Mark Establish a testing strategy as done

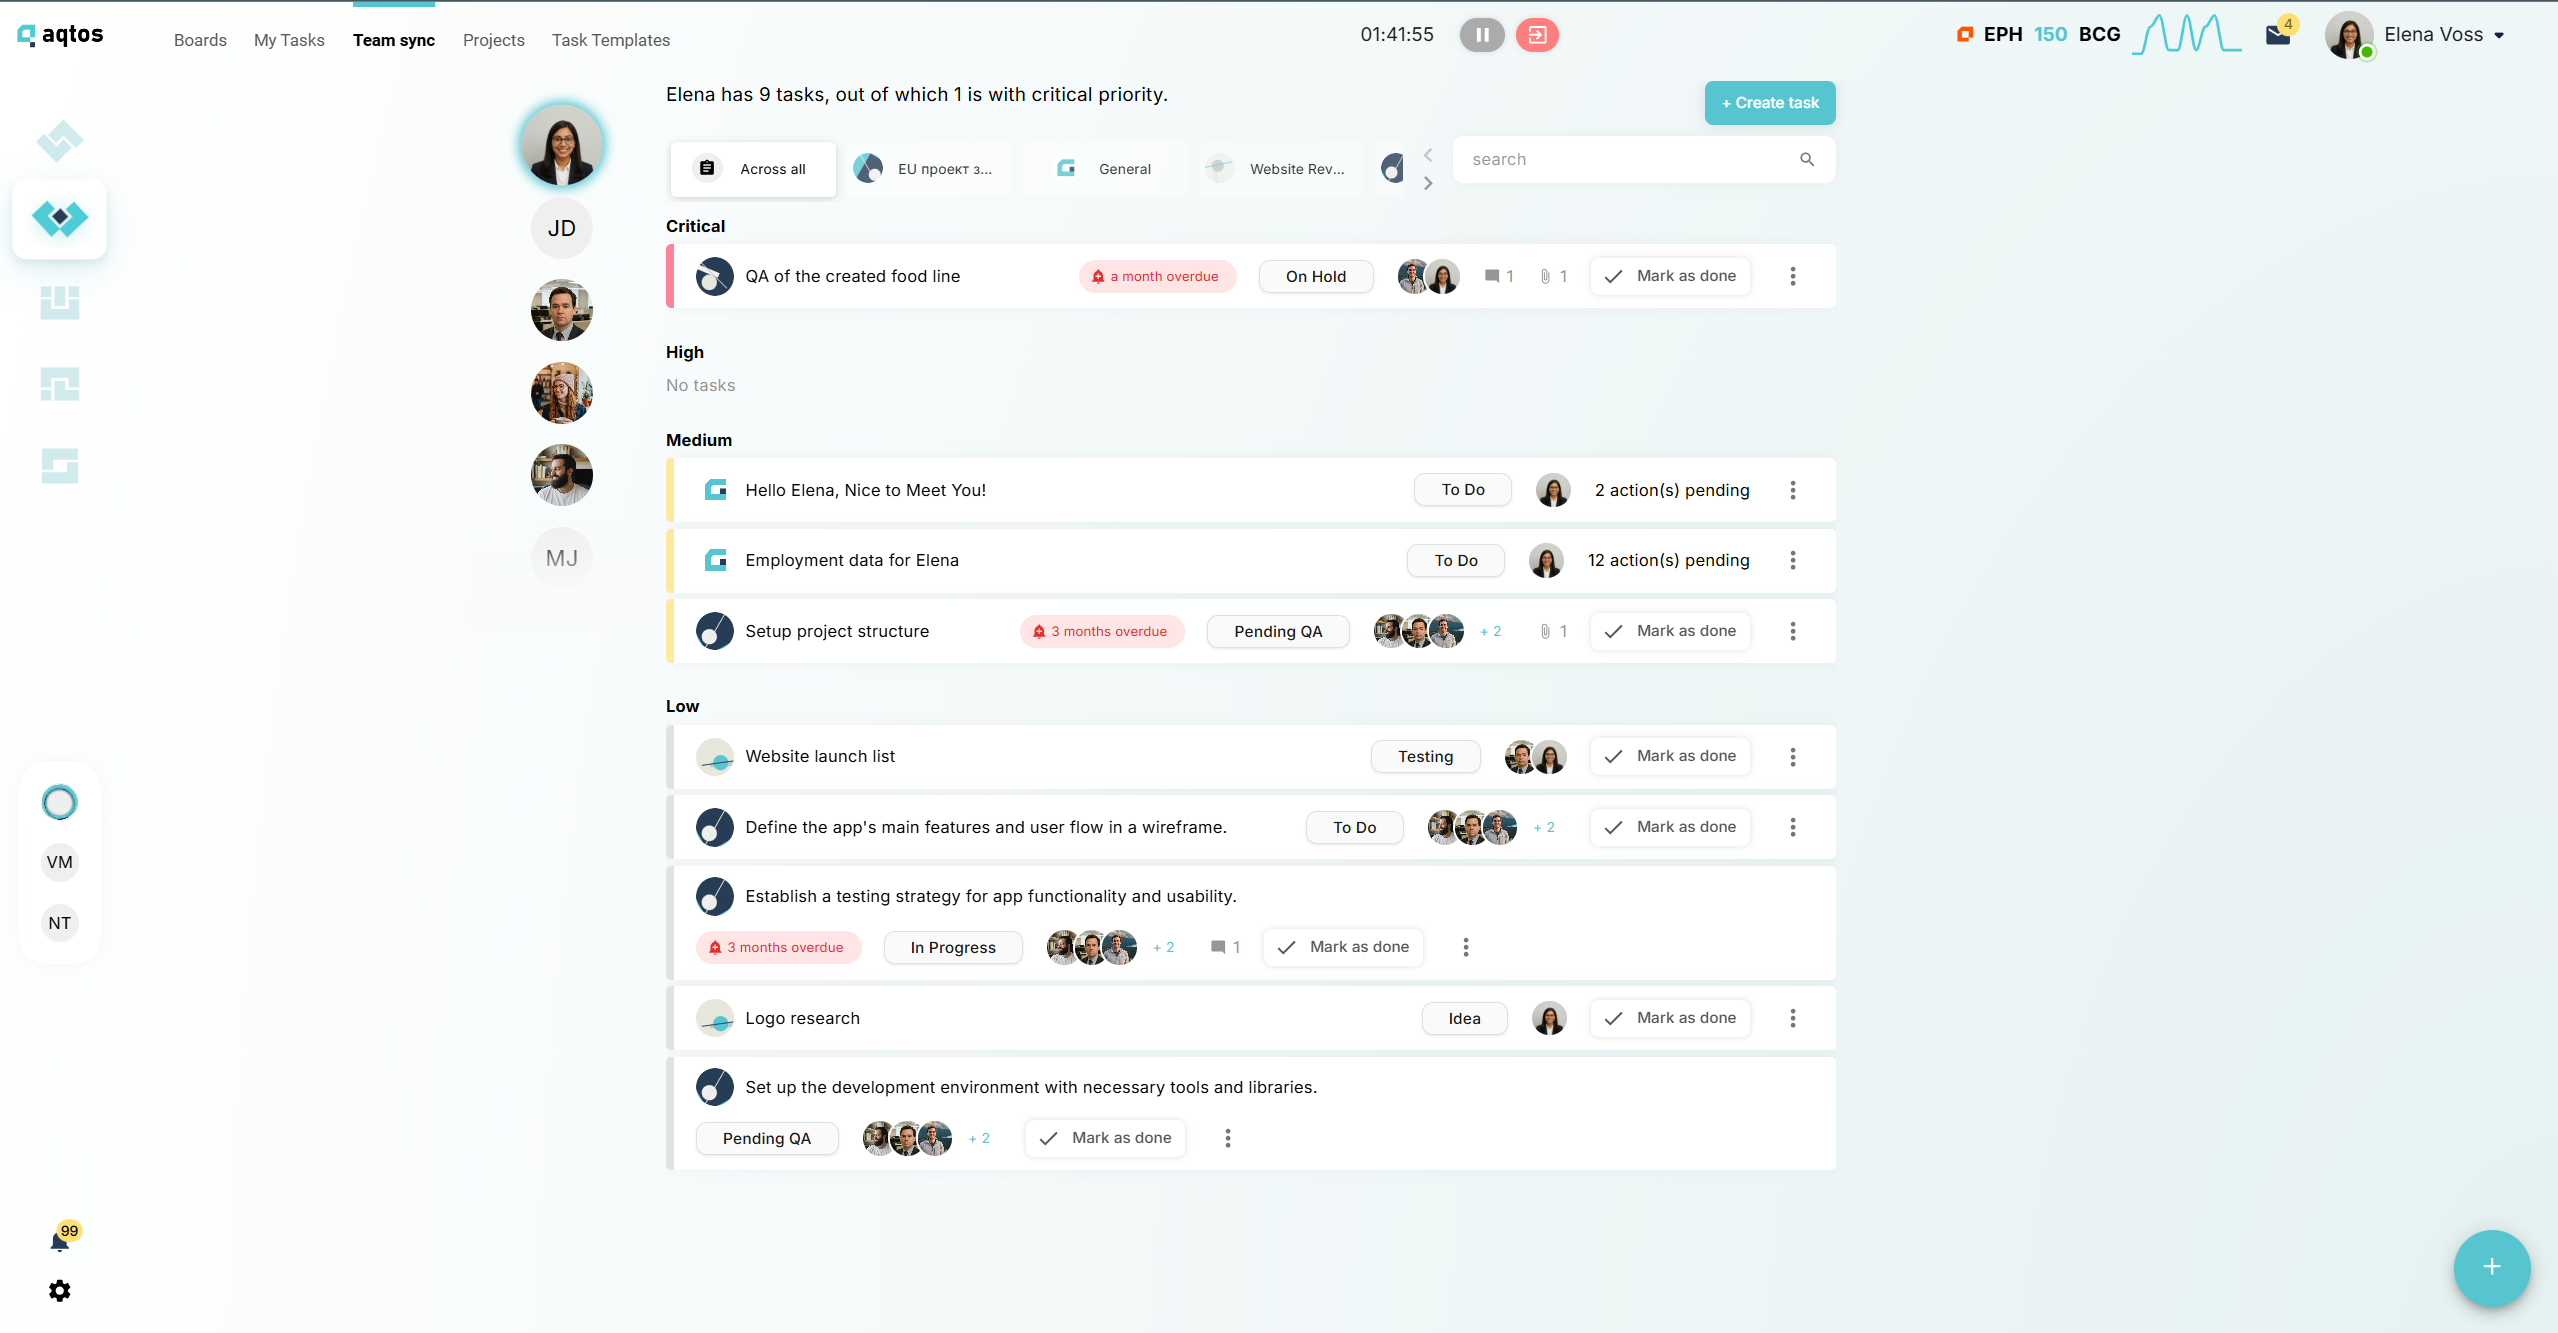(x=1343, y=947)
